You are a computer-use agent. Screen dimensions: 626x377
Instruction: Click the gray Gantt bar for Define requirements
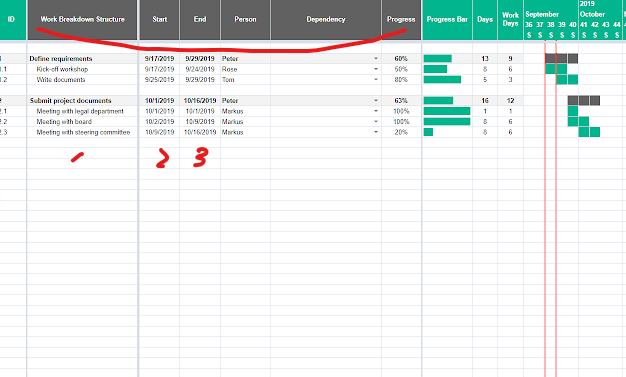pyautogui.click(x=562, y=59)
